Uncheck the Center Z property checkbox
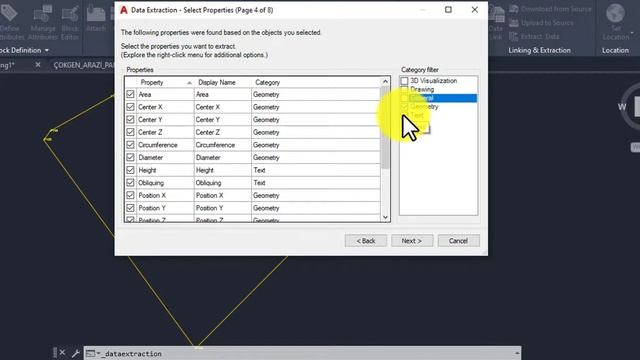 (x=130, y=132)
